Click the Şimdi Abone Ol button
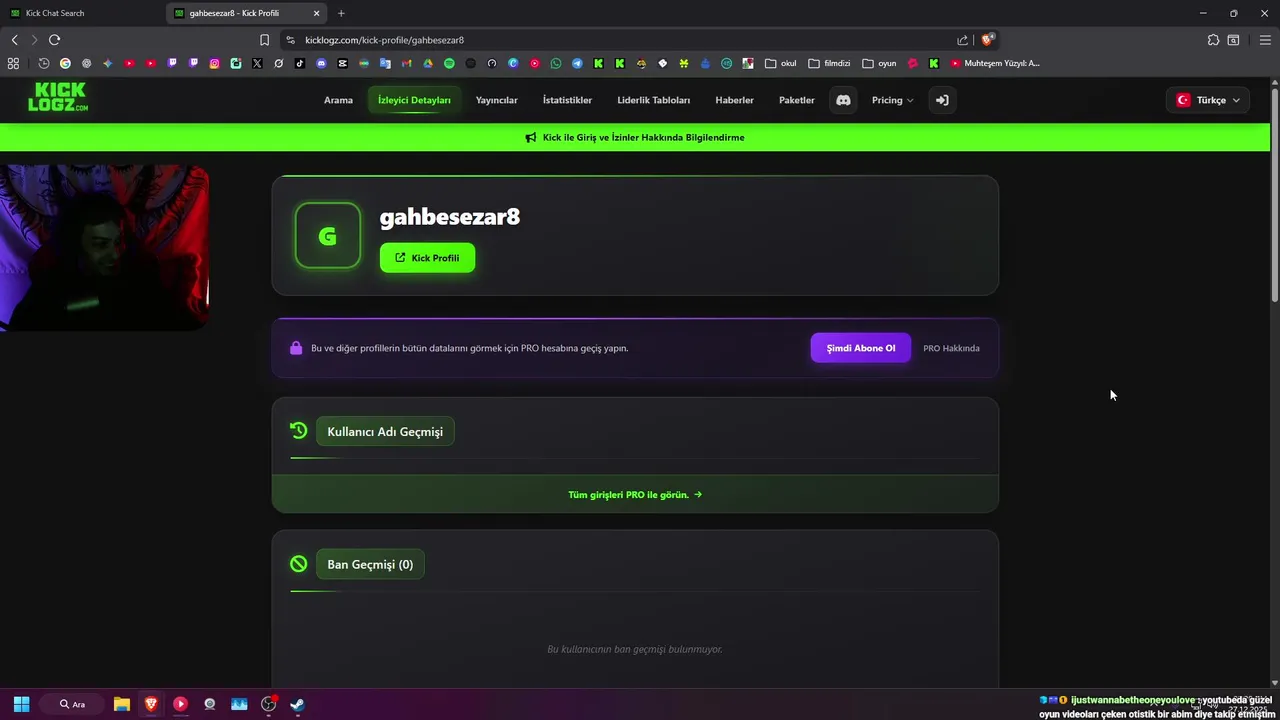Screen dimensions: 1280x720 coord(860,348)
